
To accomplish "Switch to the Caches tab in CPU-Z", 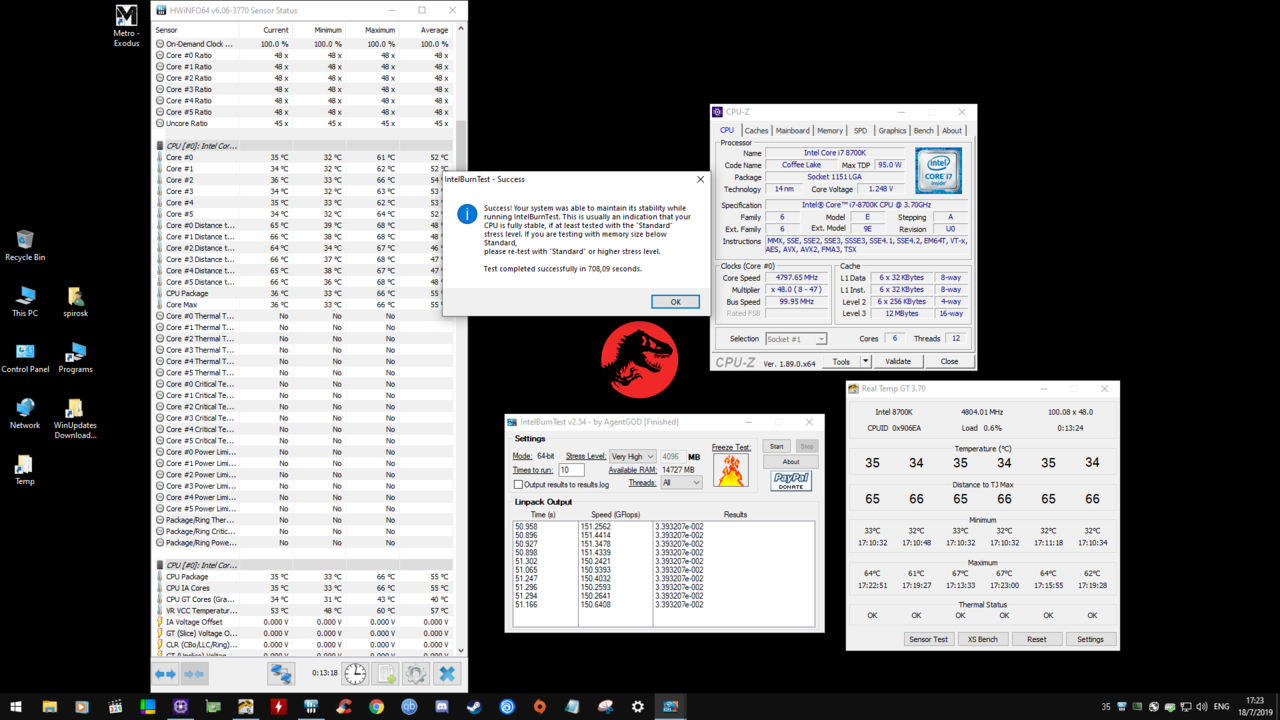I will pos(756,130).
